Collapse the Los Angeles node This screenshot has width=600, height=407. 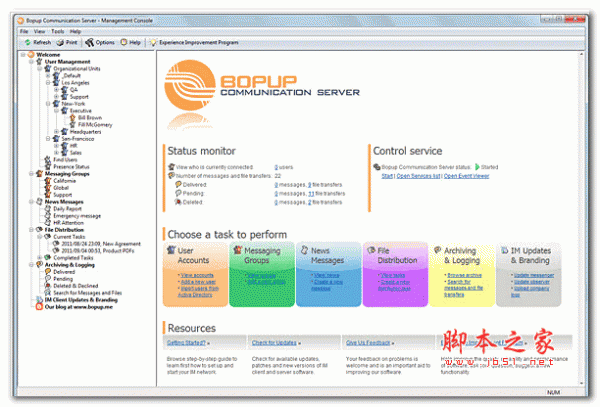[x=48, y=83]
